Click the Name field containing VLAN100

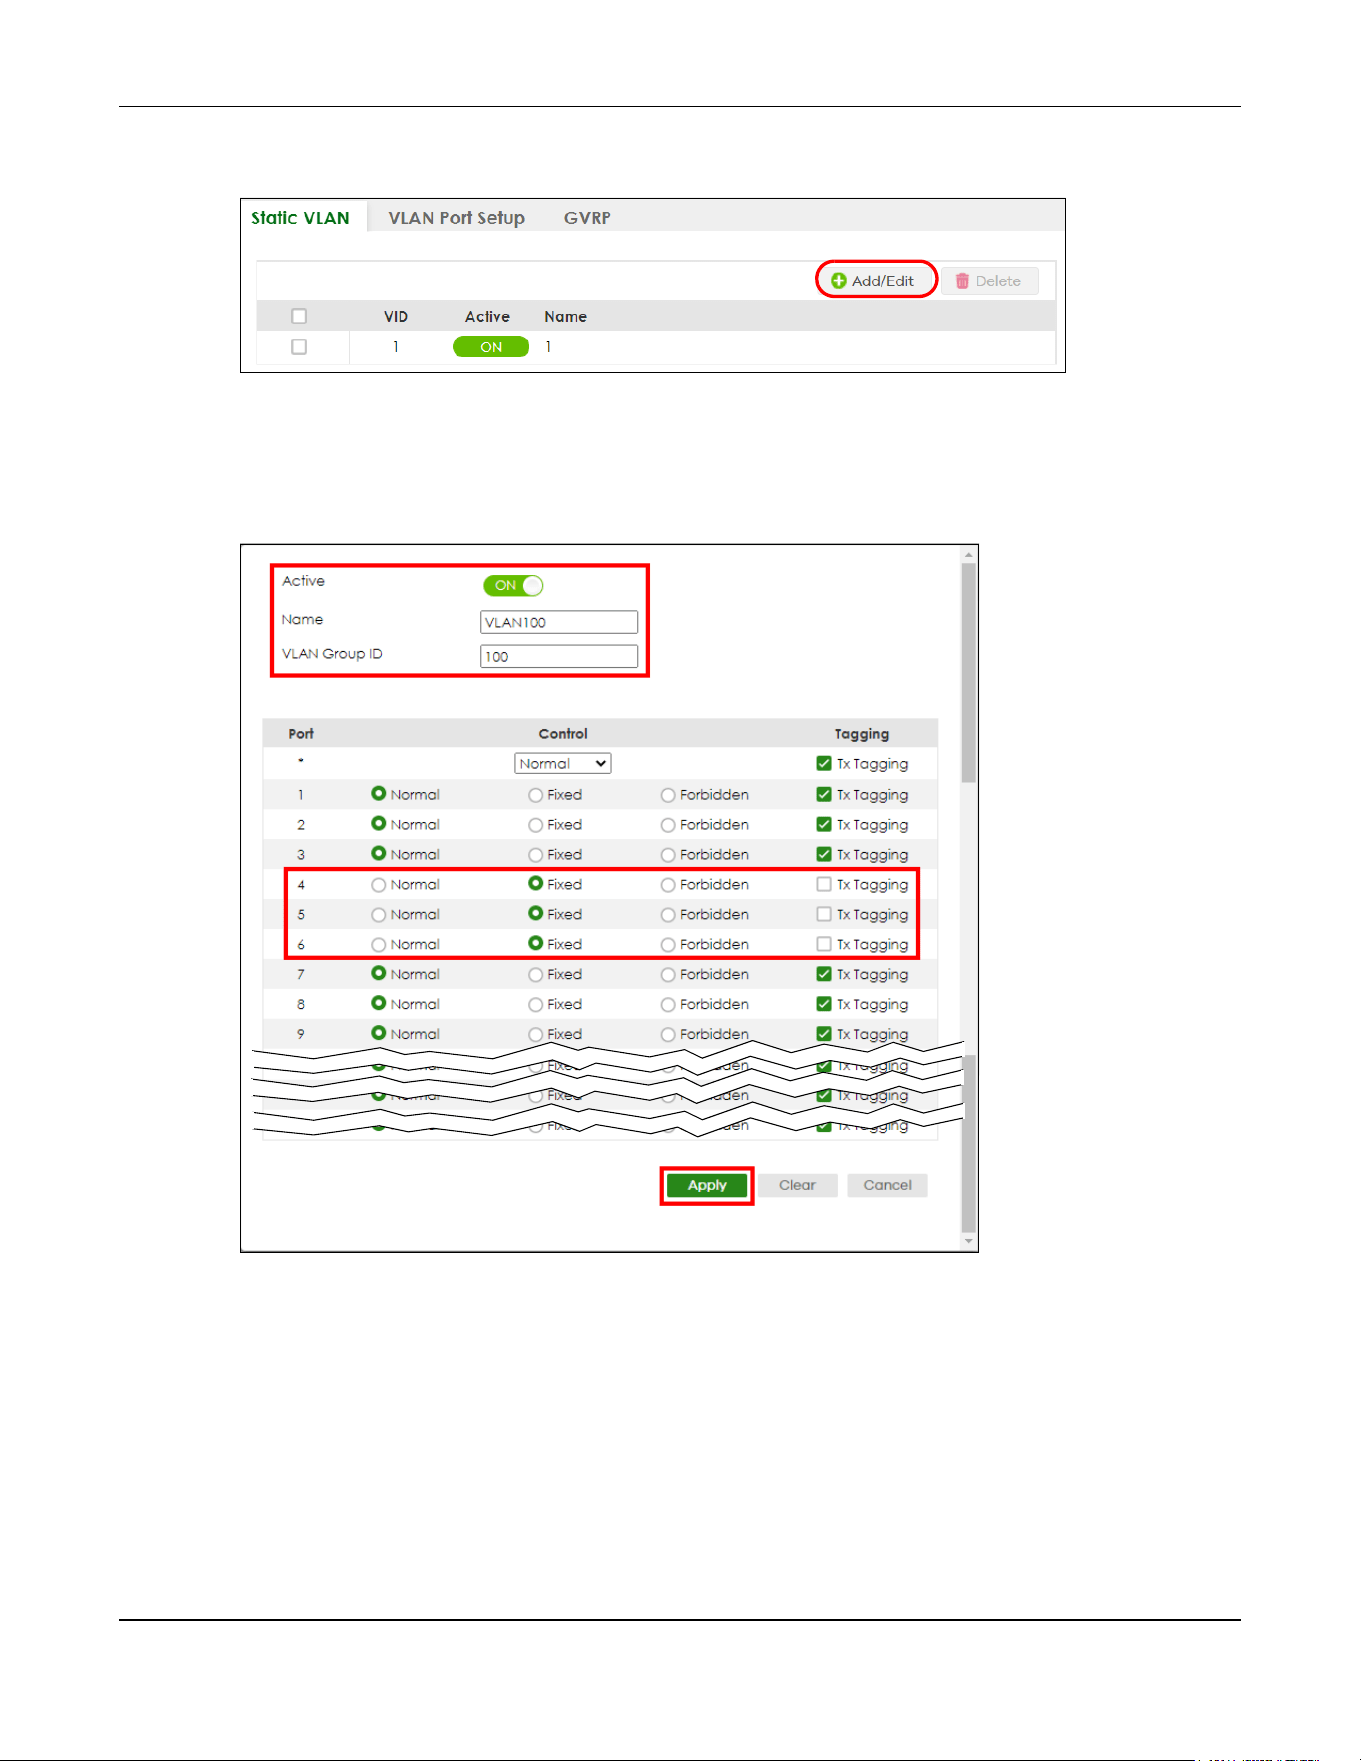(x=559, y=622)
